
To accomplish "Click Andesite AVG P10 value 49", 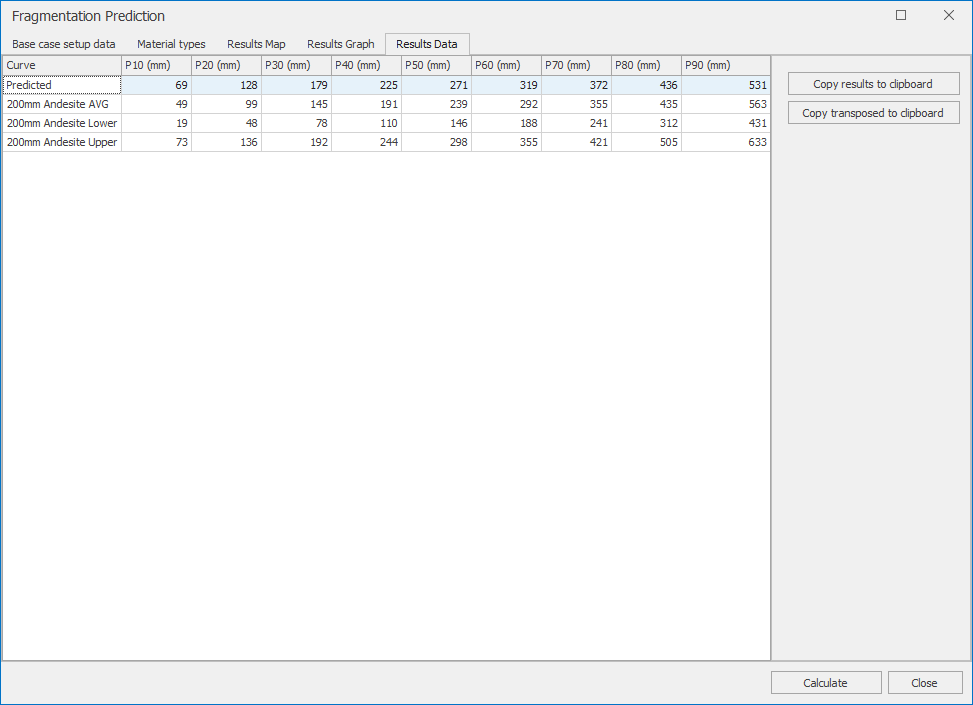I will click(x=156, y=104).
